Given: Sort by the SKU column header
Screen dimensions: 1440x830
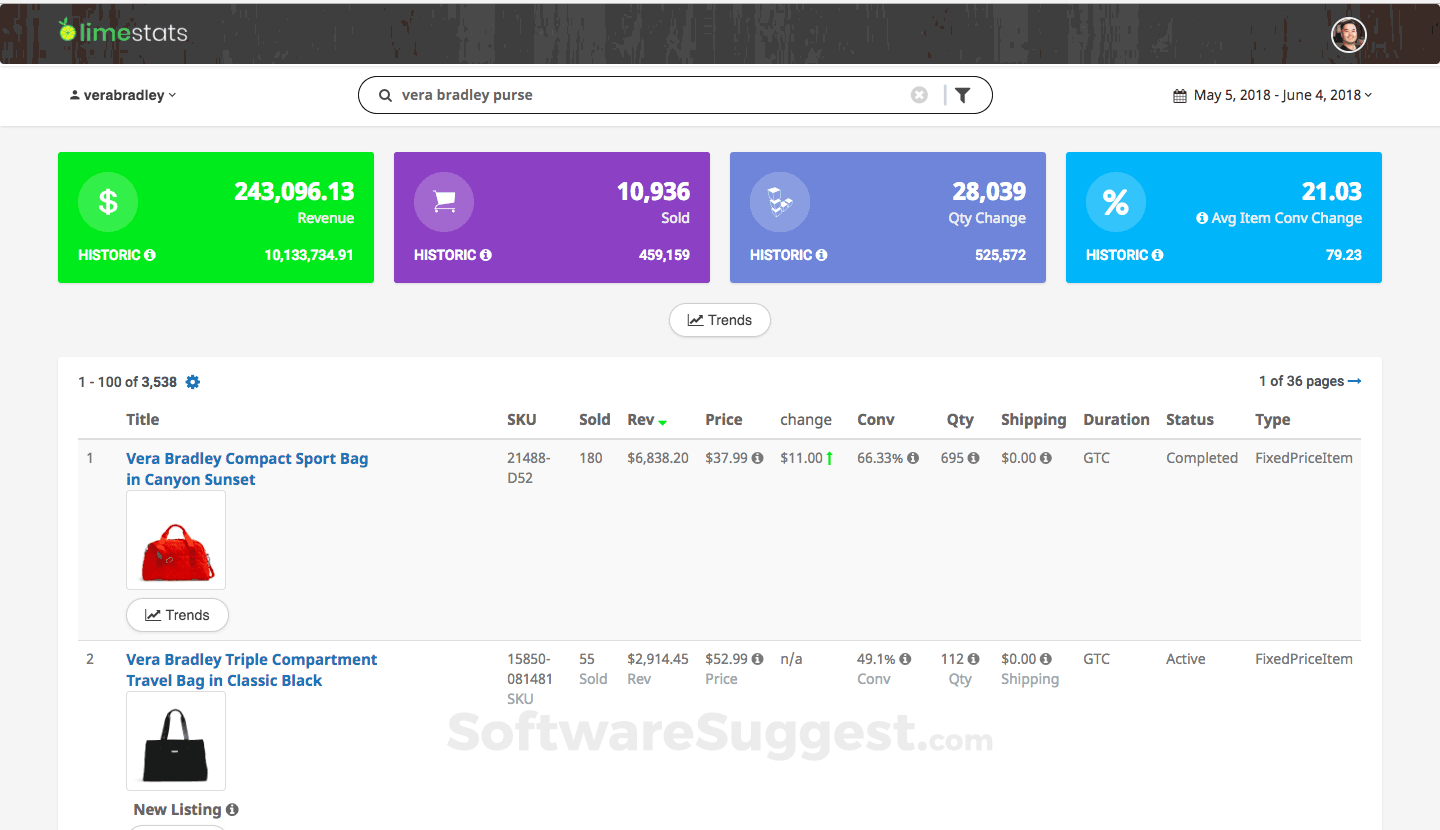Looking at the screenshot, I should (522, 420).
